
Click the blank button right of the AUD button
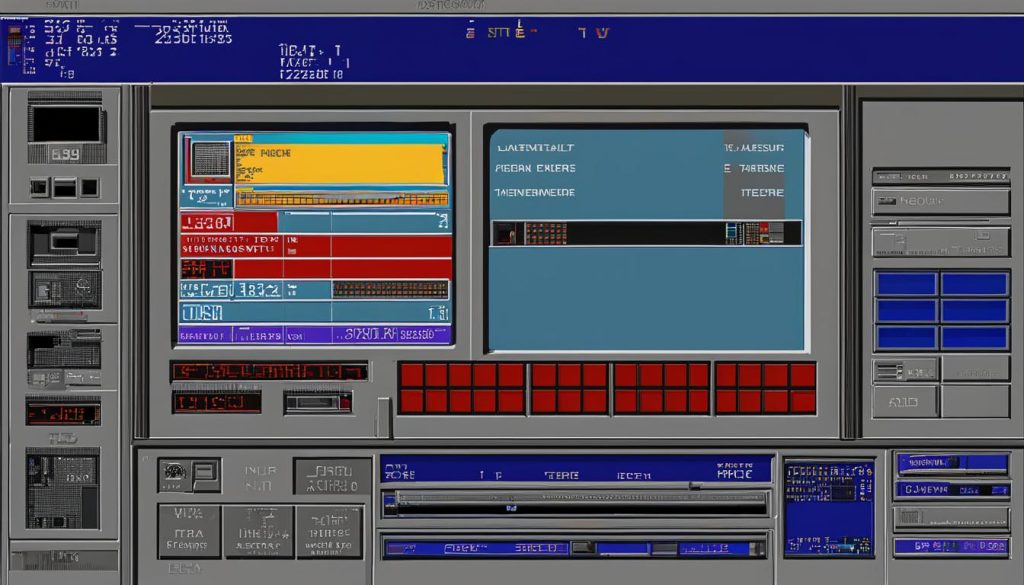pos(975,402)
